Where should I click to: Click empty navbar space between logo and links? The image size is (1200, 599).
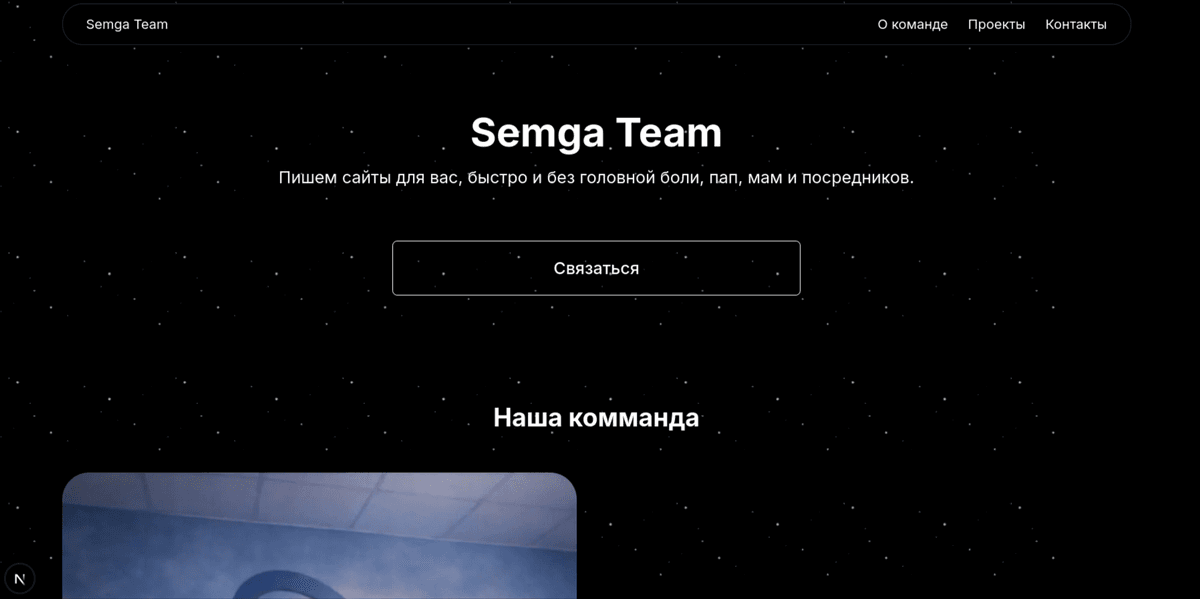(x=520, y=24)
